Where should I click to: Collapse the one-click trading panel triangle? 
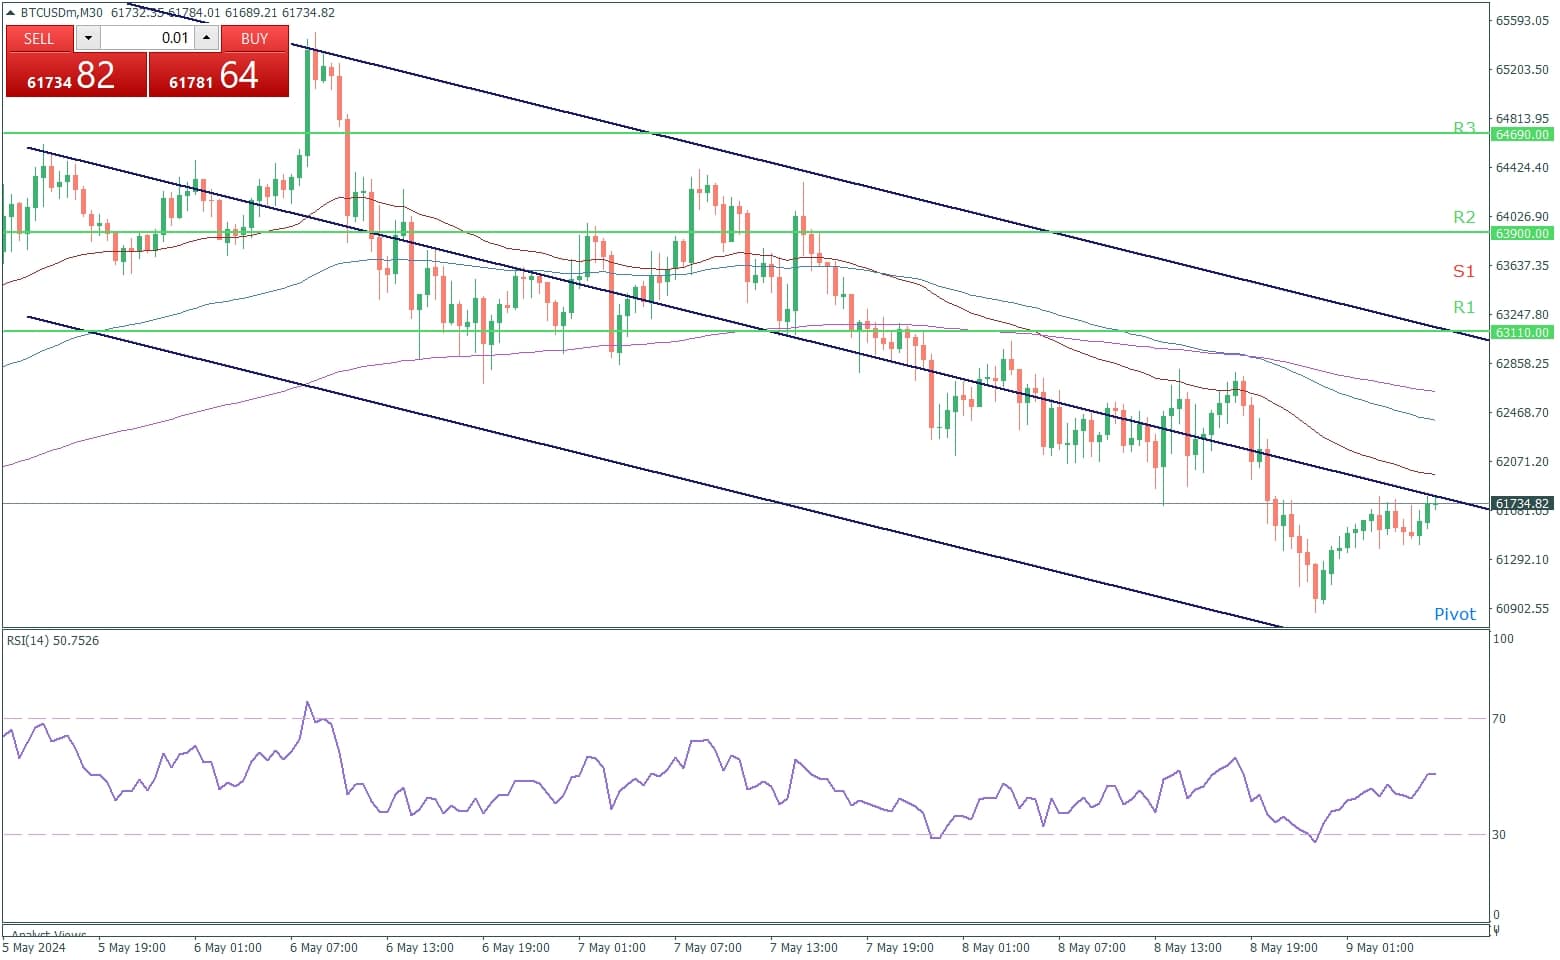[11, 13]
